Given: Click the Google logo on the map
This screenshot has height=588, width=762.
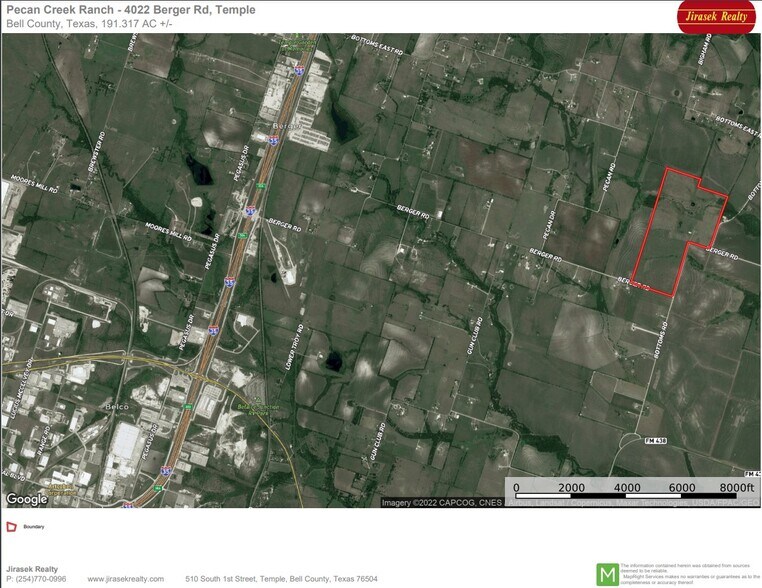Looking at the screenshot, I should [27, 499].
